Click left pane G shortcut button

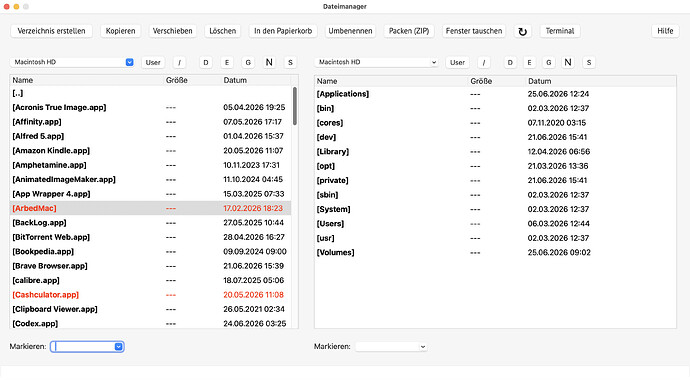248,62
